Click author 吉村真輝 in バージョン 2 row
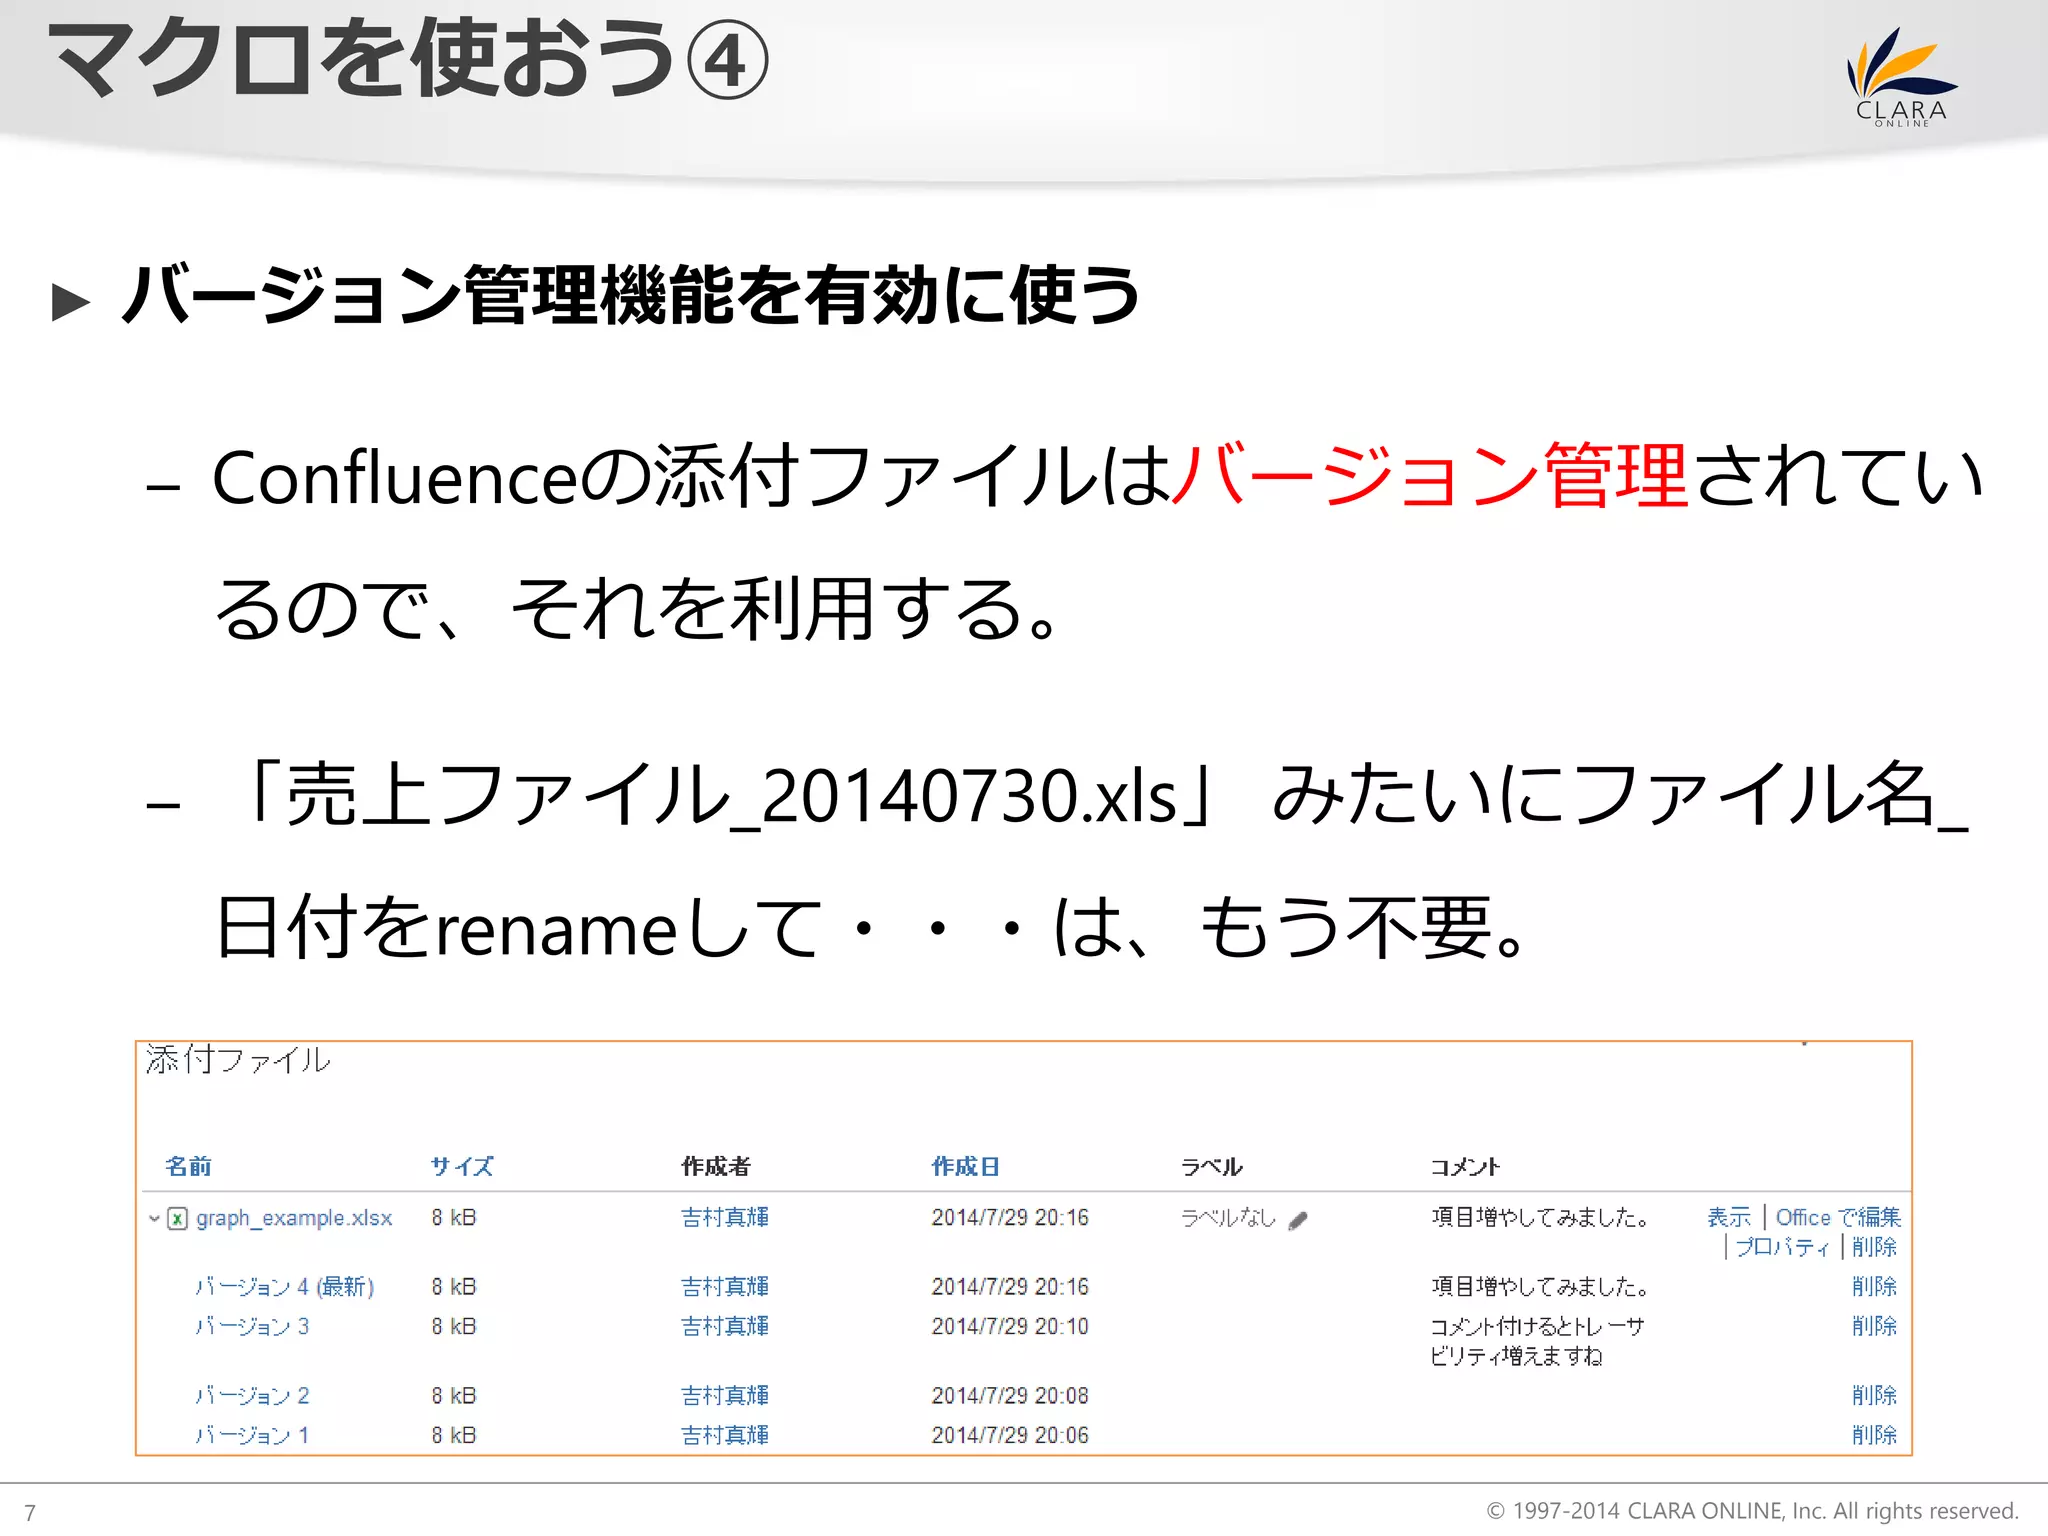Image resolution: width=2048 pixels, height=1536 pixels. point(725,1396)
